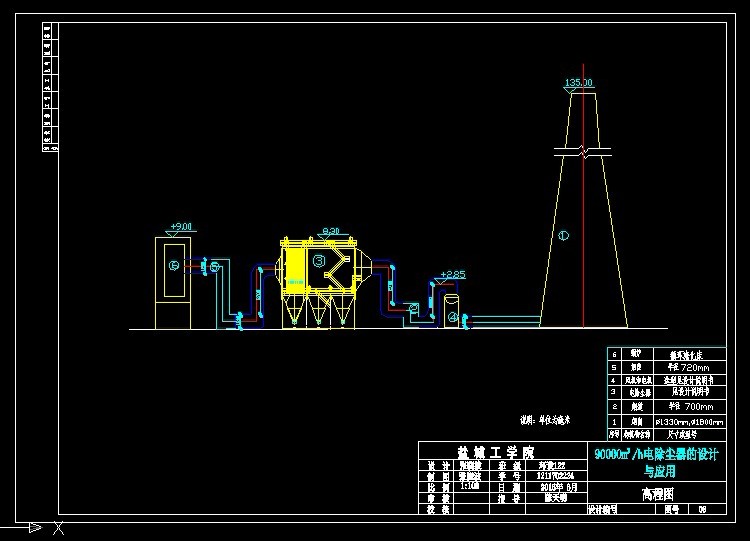Screen dimensions: 750x541
Task: Click the cyan 90000m³/h电除尘器的设计 title line
Action: [656, 454]
